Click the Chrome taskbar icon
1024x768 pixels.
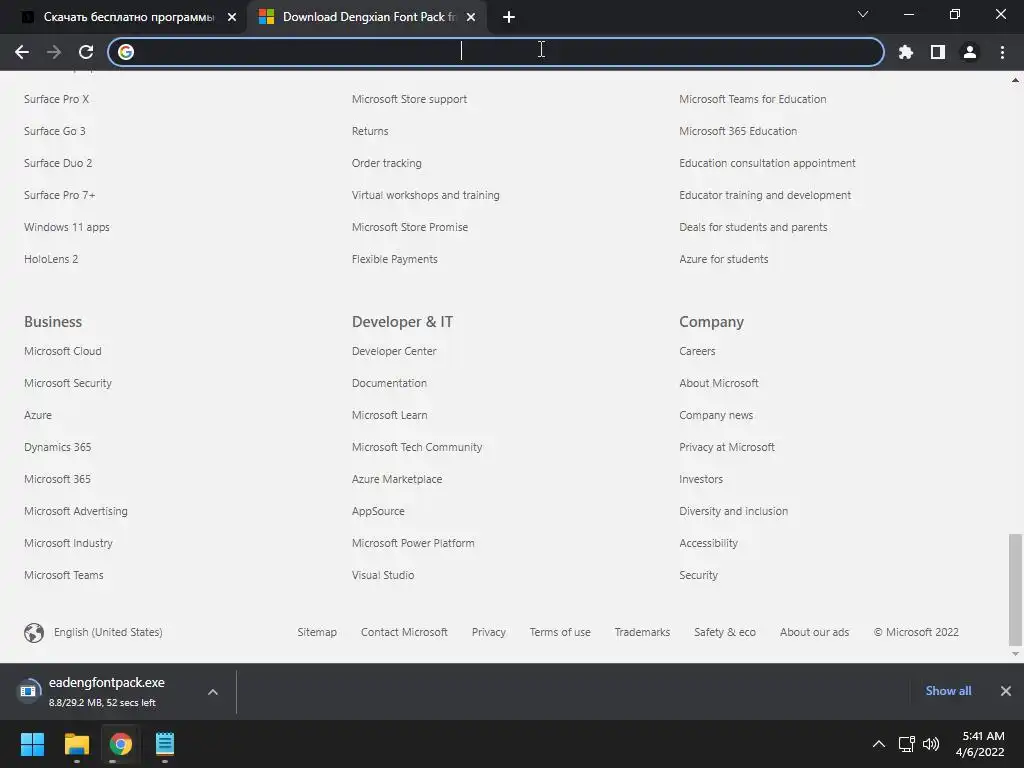click(x=120, y=744)
